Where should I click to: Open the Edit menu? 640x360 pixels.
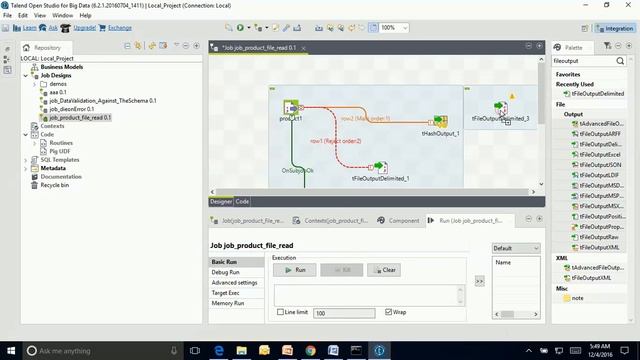point(22,16)
